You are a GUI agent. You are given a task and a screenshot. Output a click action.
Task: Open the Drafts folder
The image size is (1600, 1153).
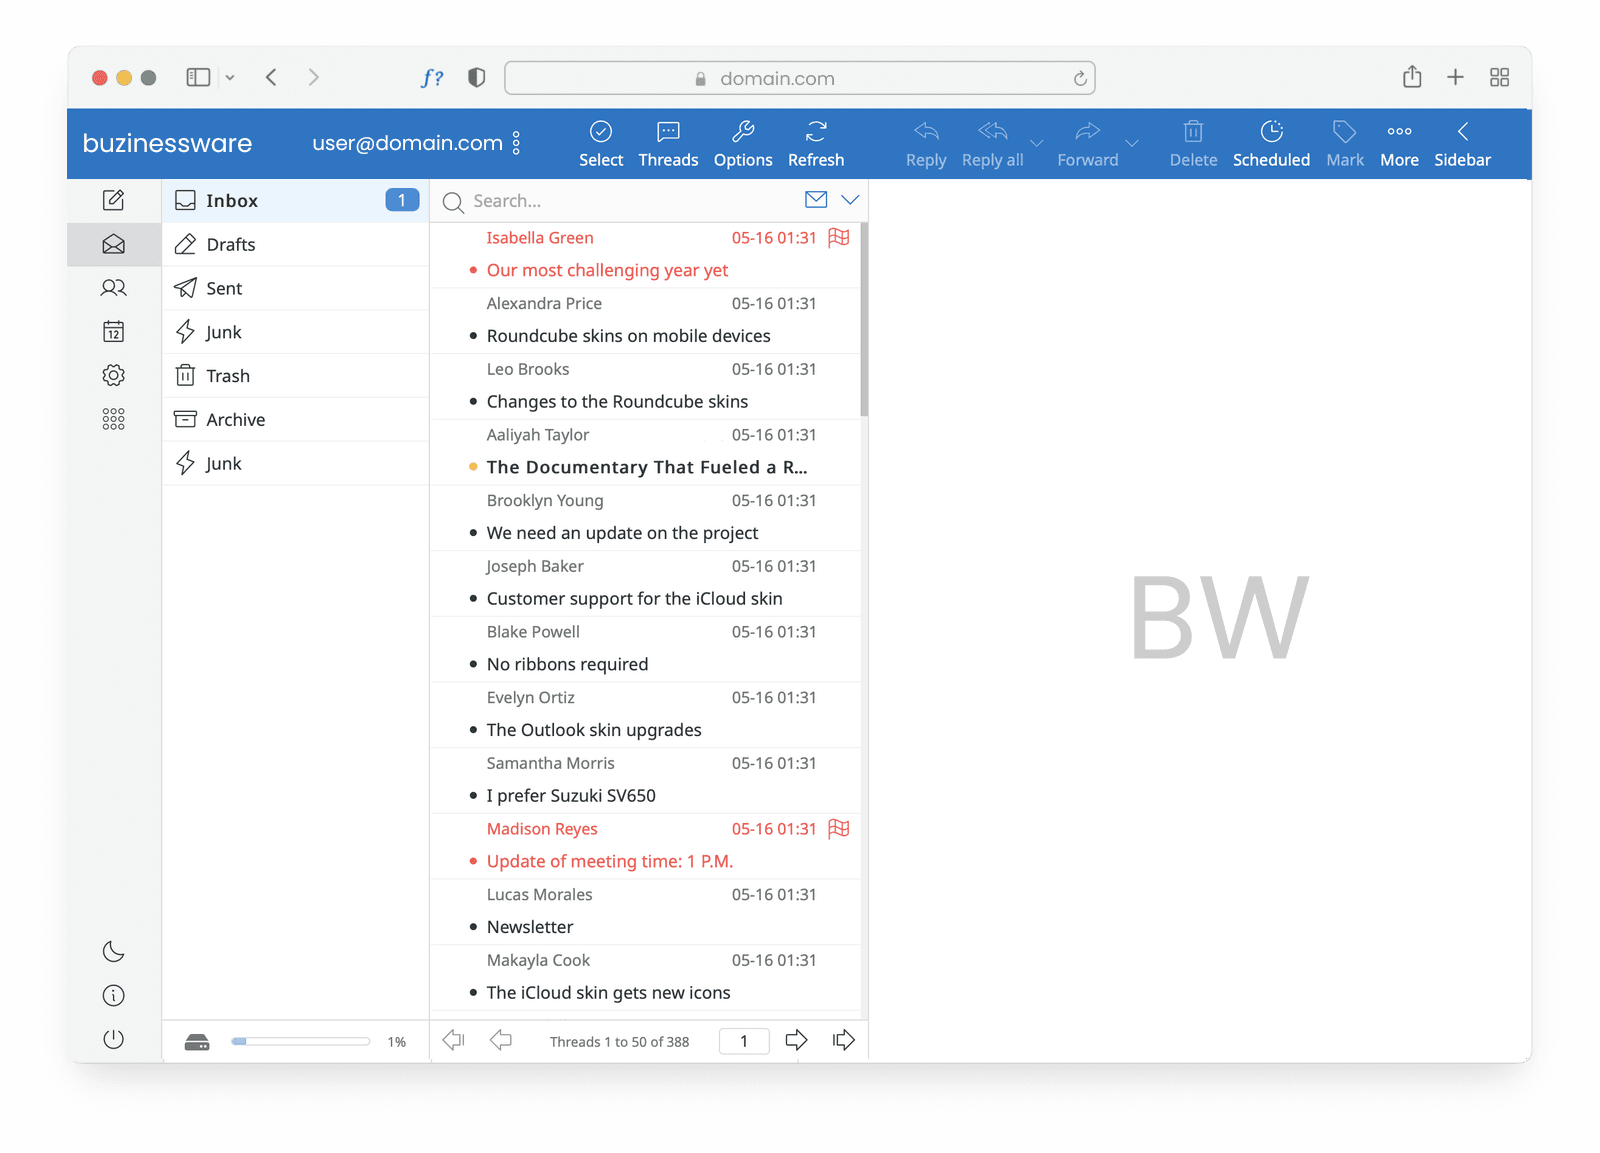231,245
